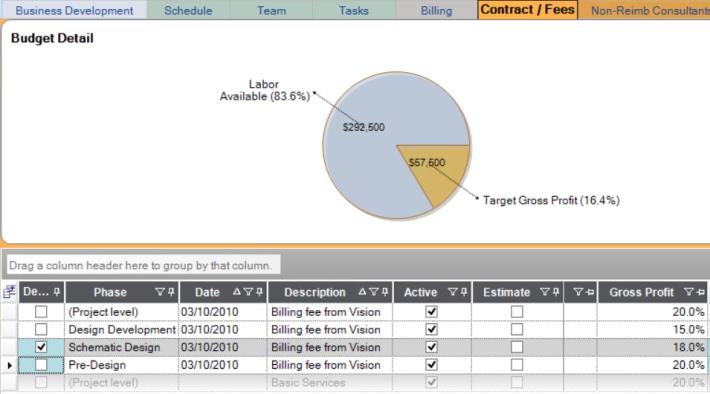Select the Contract / Fees tab

528,10
